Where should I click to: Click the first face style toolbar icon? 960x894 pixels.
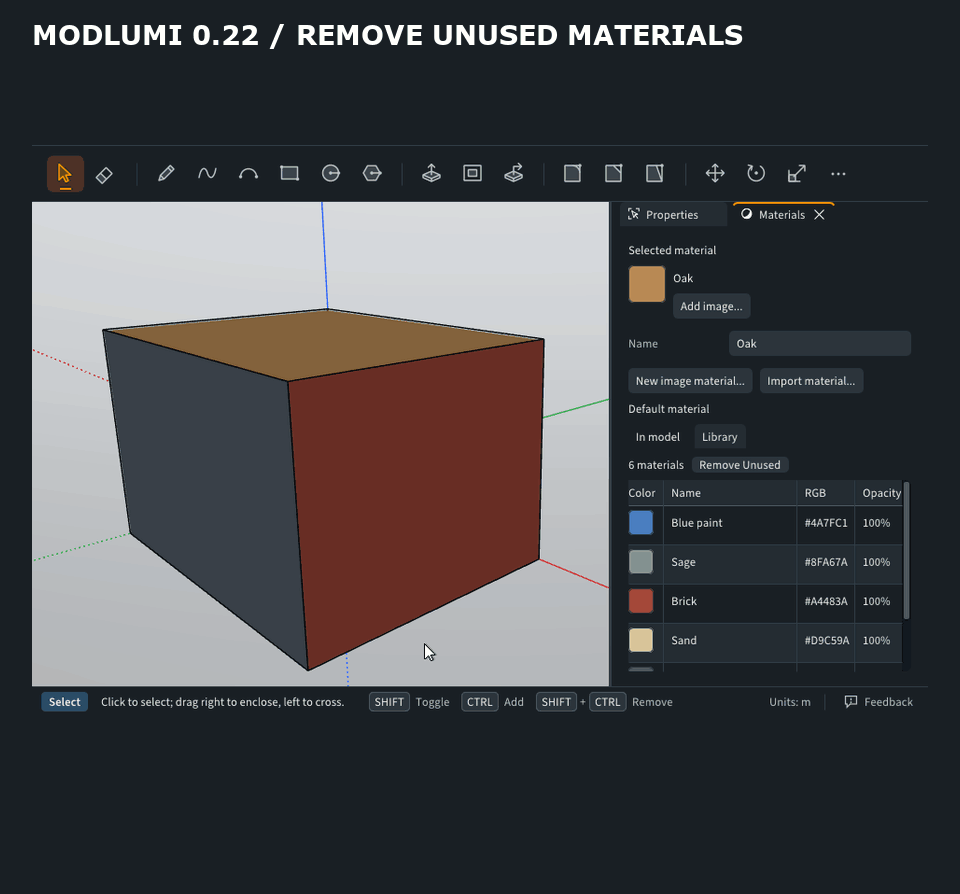[x=572, y=174]
